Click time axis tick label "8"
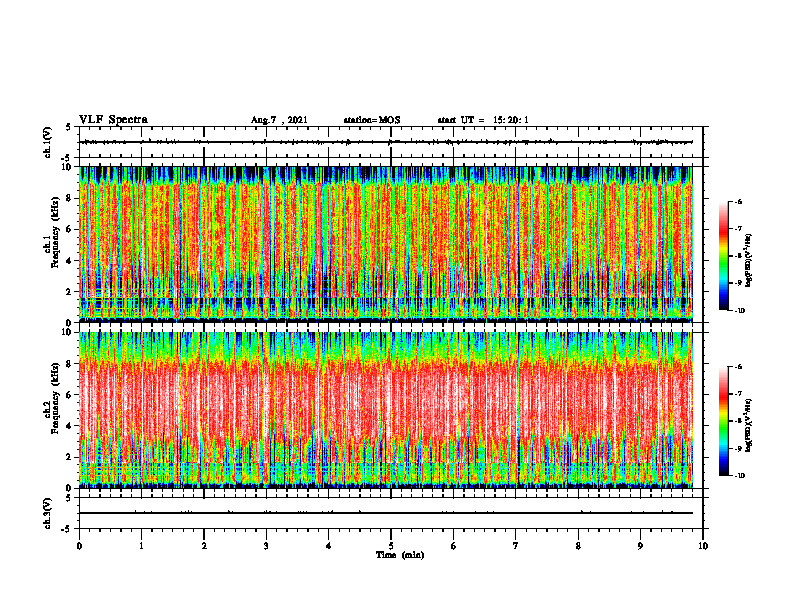This screenshot has width=792, height=612. pyautogui.click(x=578, y=546)
